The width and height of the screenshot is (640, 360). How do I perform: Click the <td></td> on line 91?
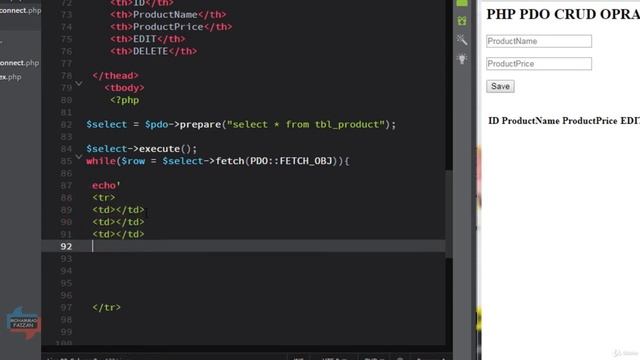[118, 234]
